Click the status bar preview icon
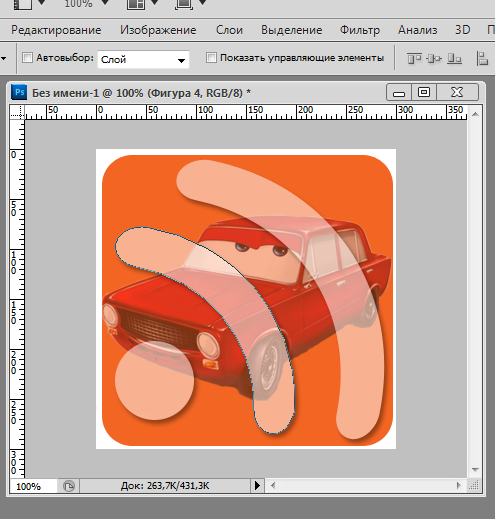 [69, 486]
